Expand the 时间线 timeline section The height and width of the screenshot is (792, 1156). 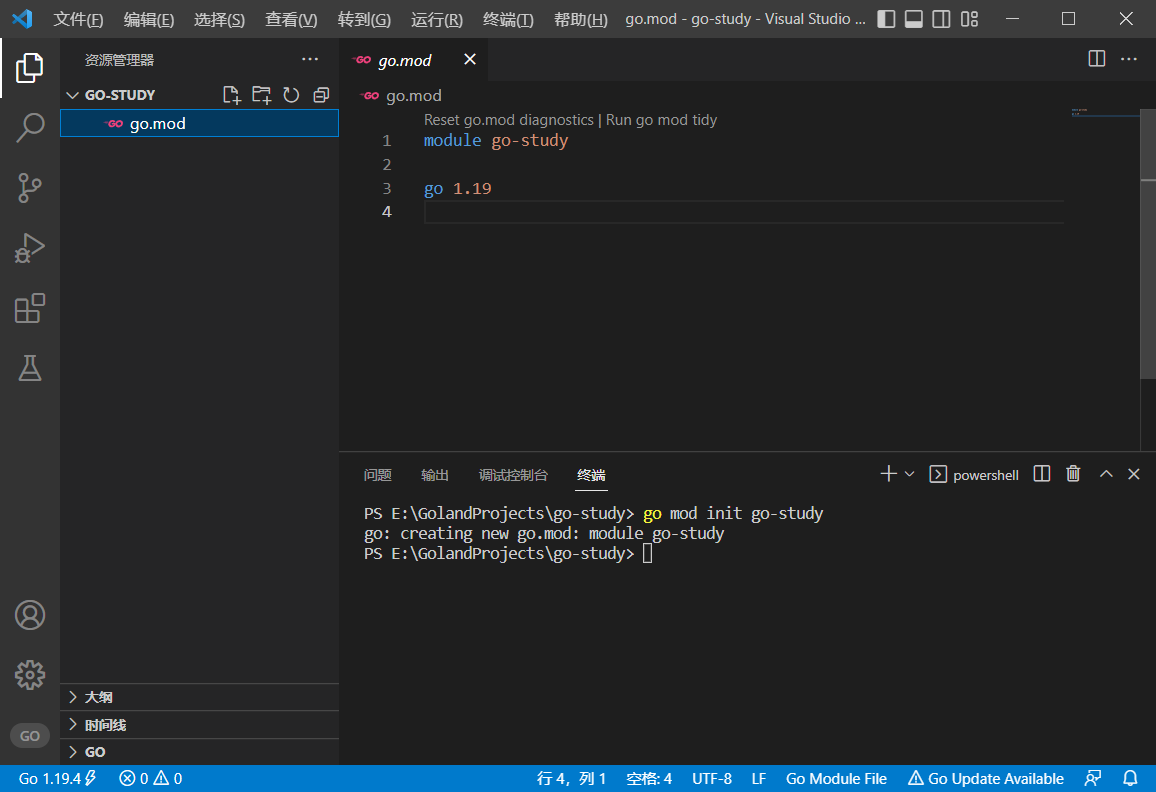tap(105, 725)
